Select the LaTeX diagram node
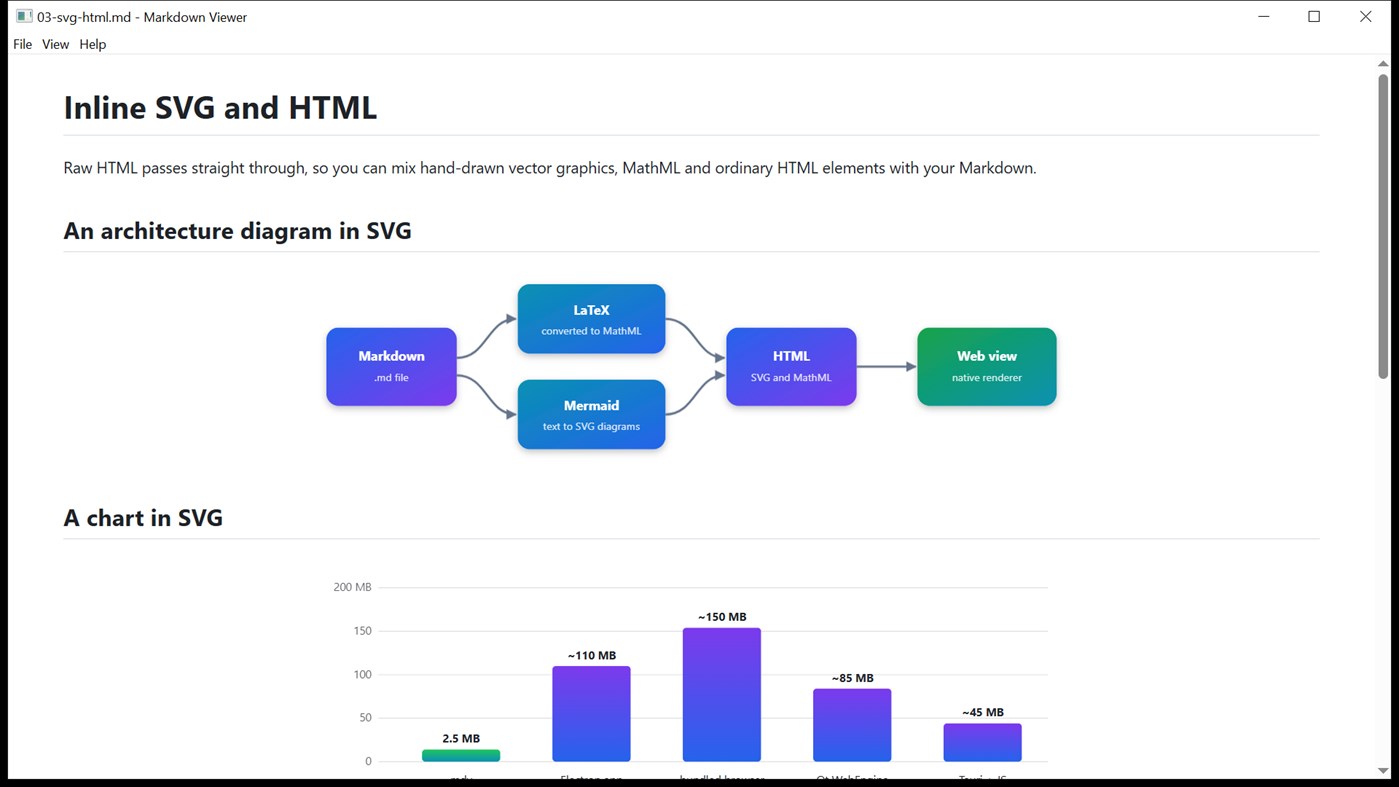 (591, 319)
